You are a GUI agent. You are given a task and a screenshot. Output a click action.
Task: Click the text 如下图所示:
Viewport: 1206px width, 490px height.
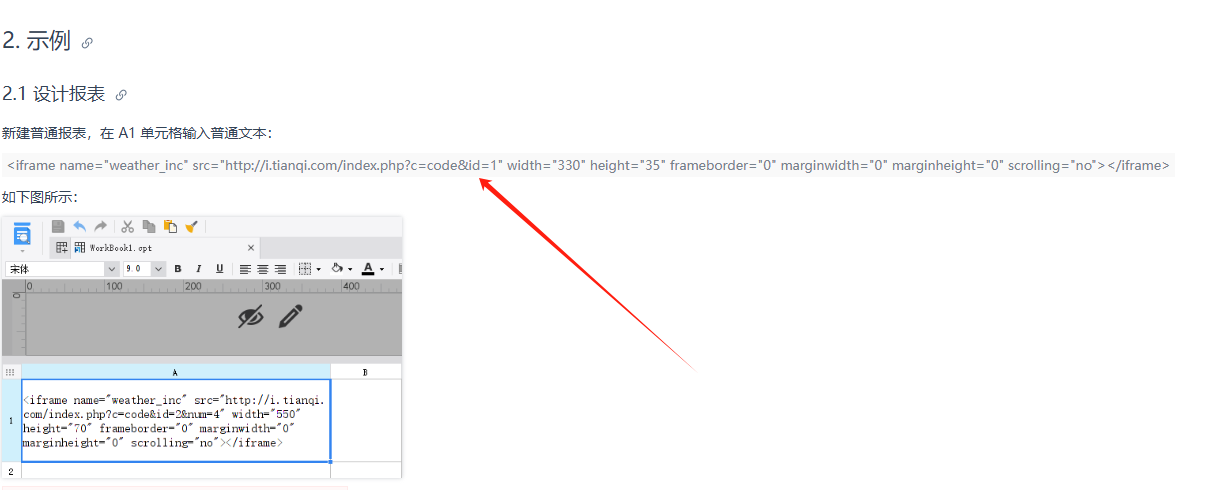pyautogui.click(x=40, y=197)
